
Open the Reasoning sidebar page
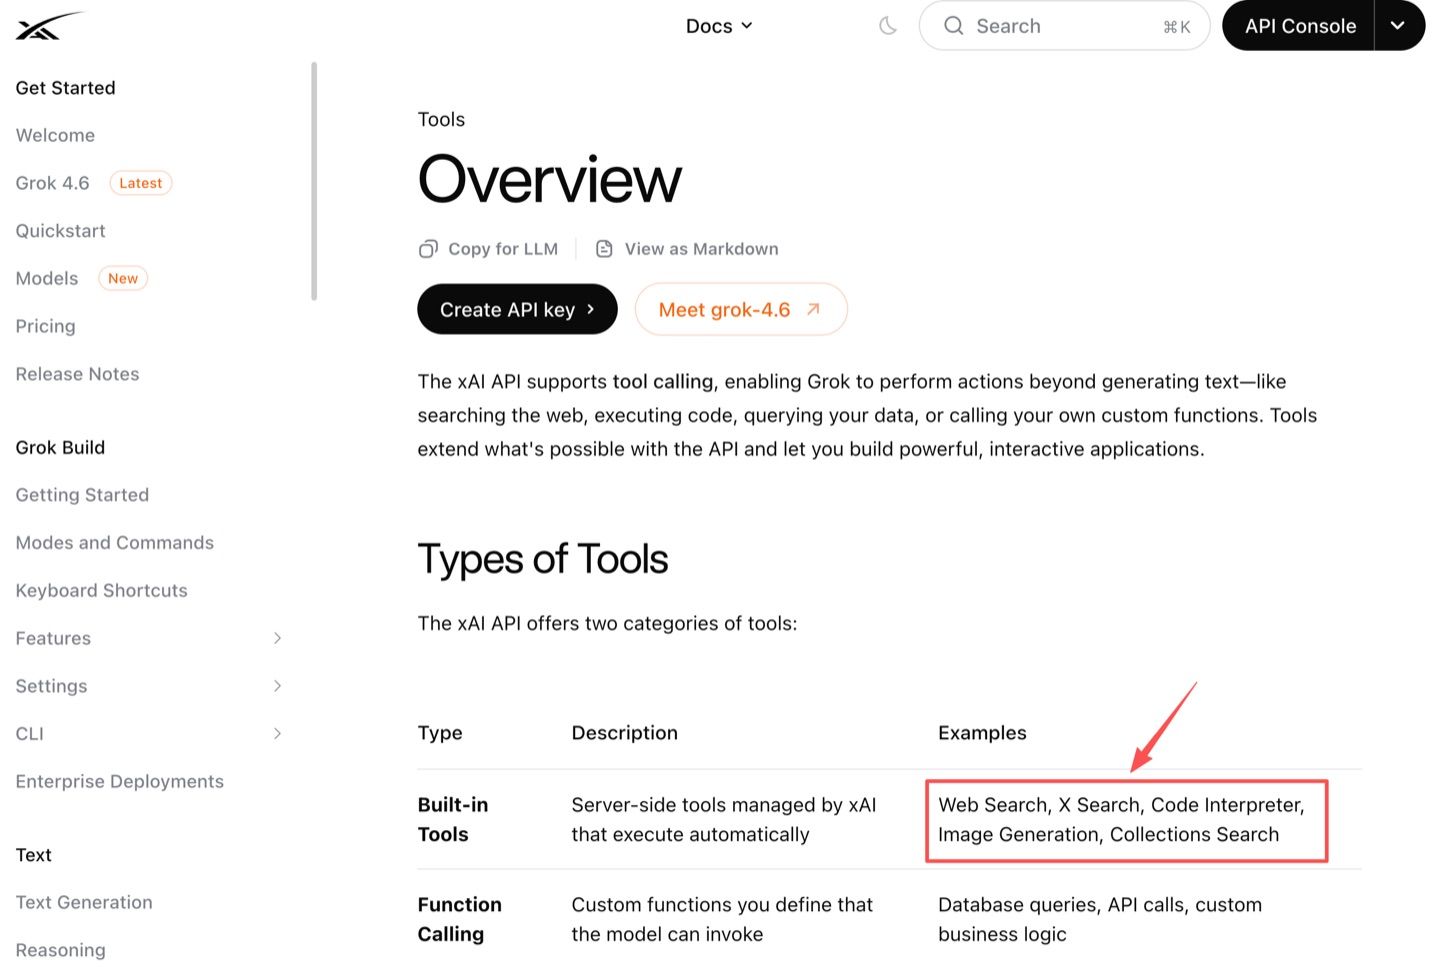click(60, 950)
